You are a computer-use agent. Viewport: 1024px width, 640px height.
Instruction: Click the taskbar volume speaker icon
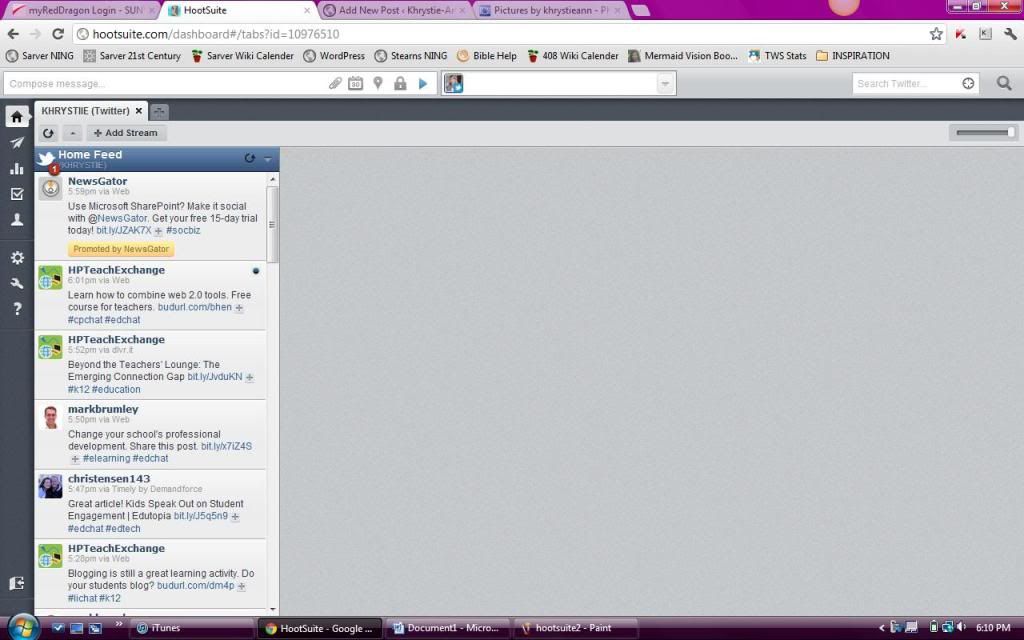pos(961,628)
